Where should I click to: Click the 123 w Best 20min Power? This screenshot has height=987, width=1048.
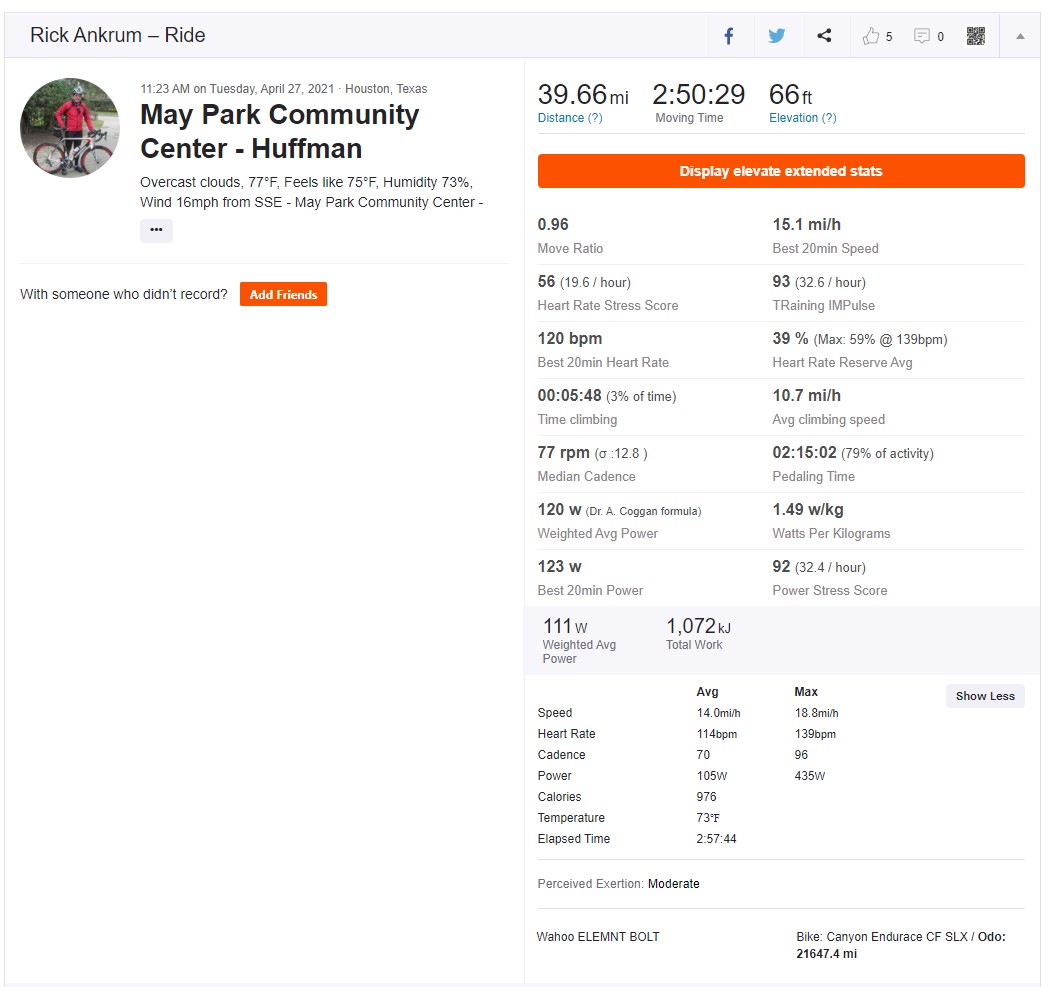point(559,567)
